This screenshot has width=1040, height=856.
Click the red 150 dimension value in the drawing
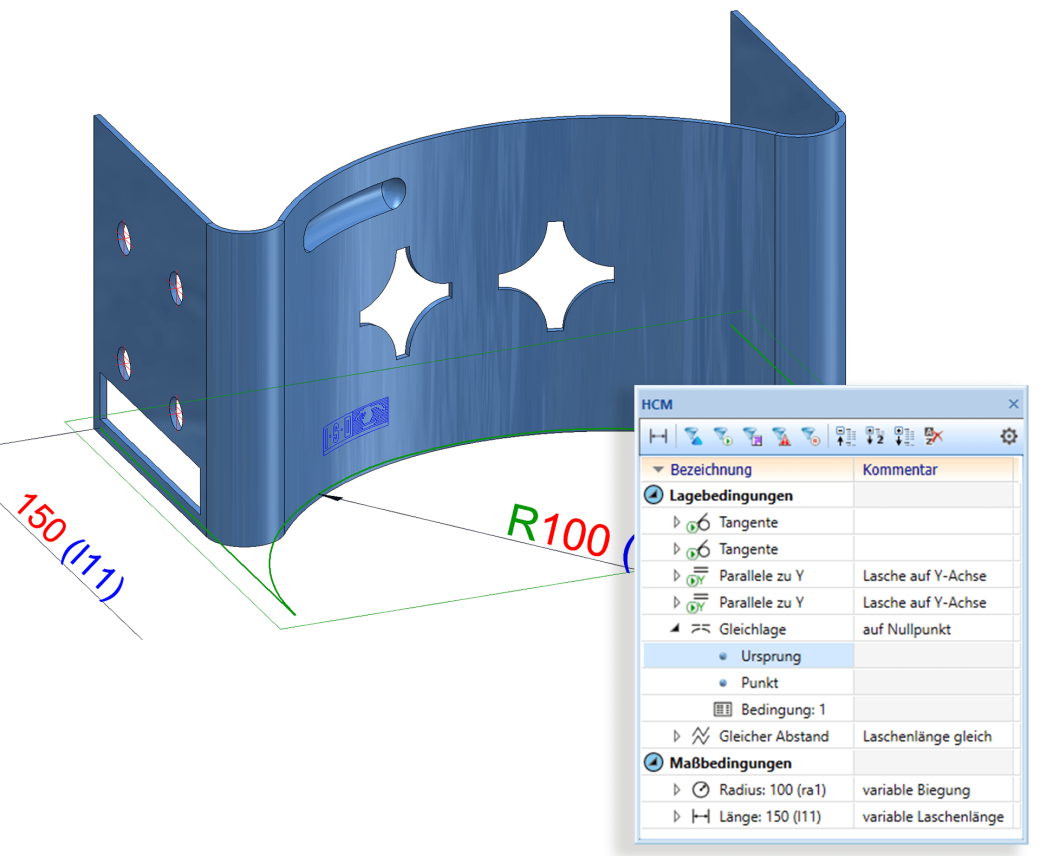(x=41, y=519)
